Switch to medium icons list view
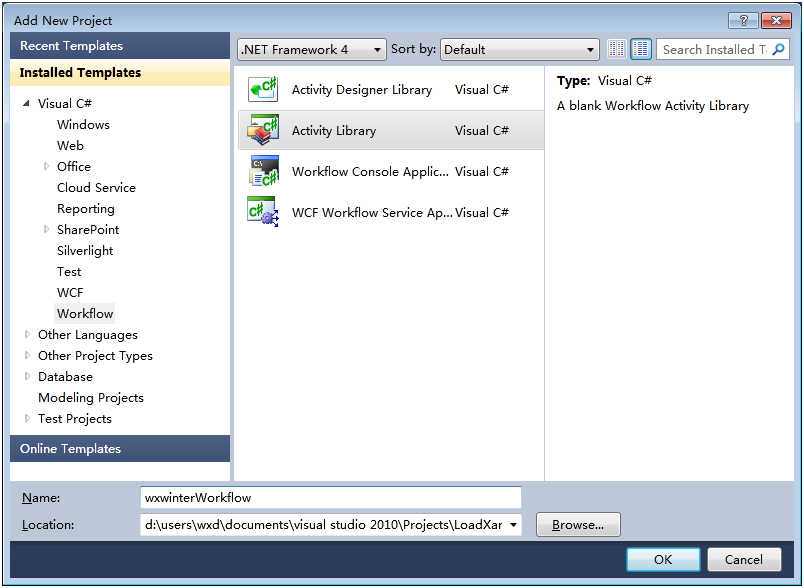804x588 pixels. (641, 49)
